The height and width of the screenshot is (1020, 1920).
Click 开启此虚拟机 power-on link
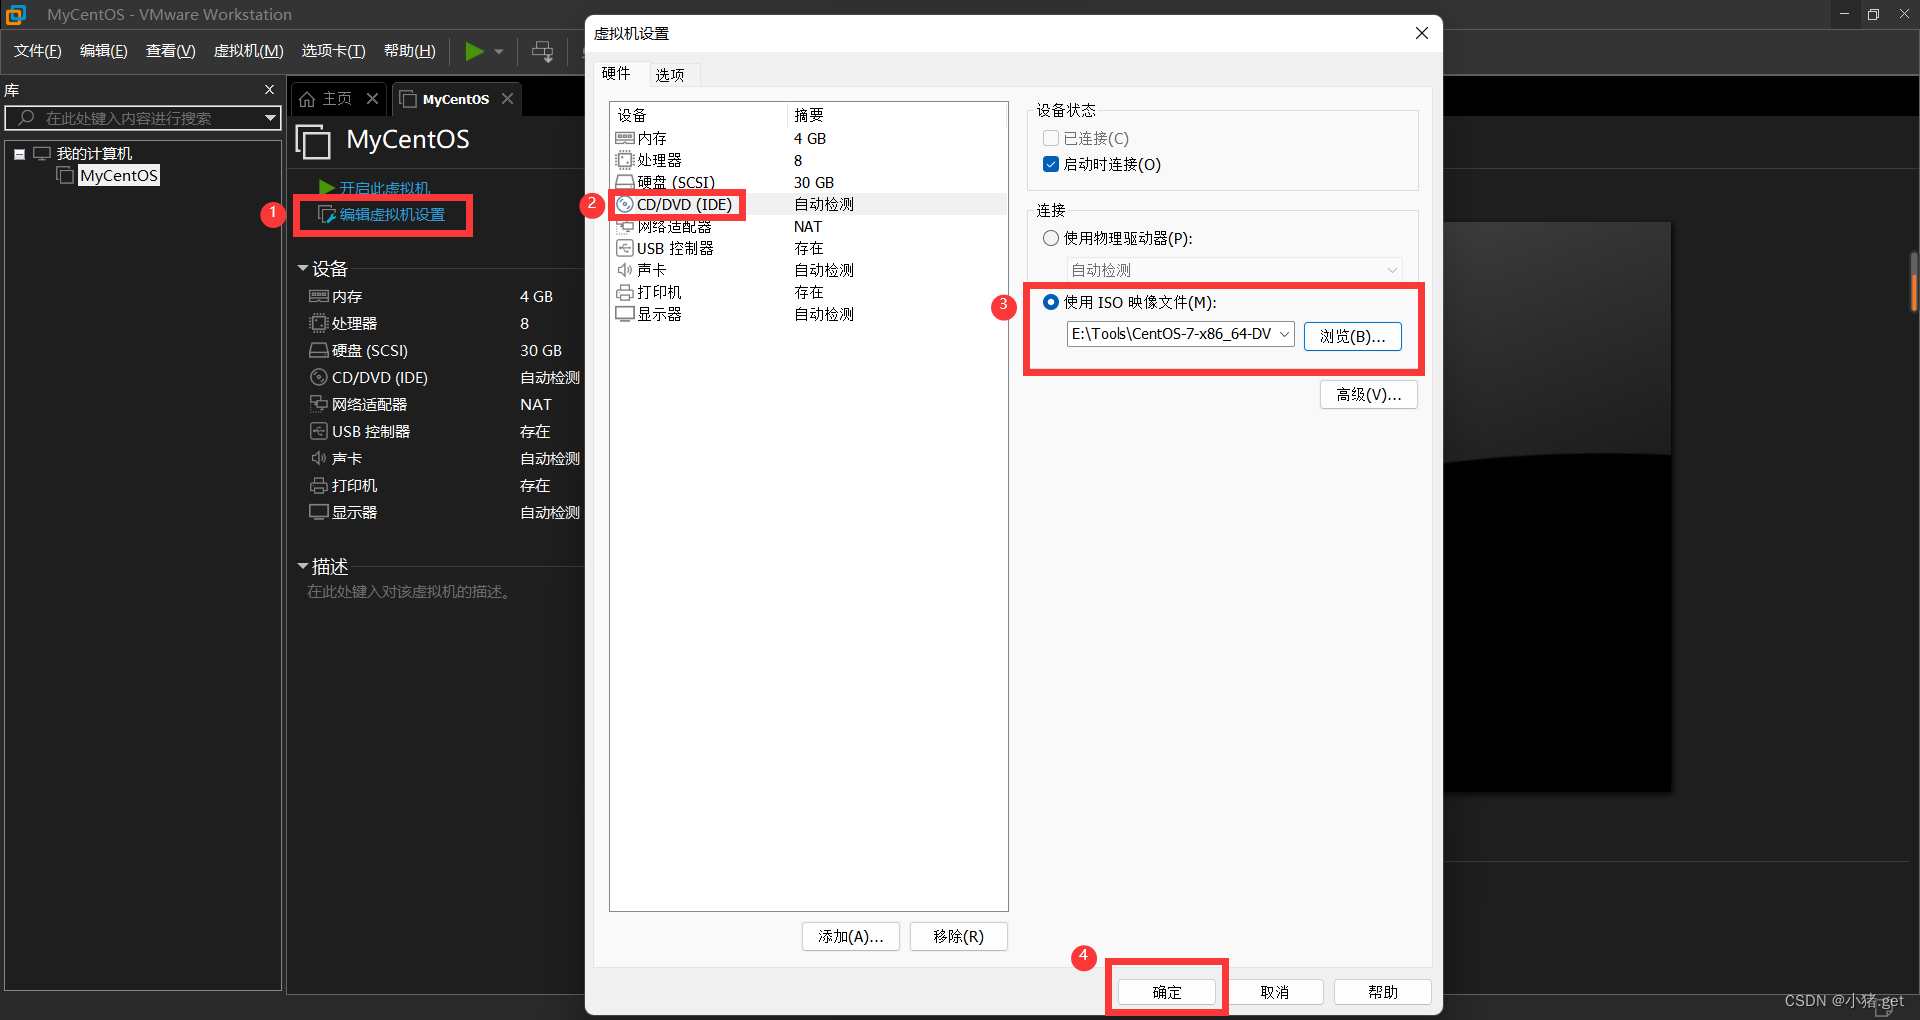point(384,187)
